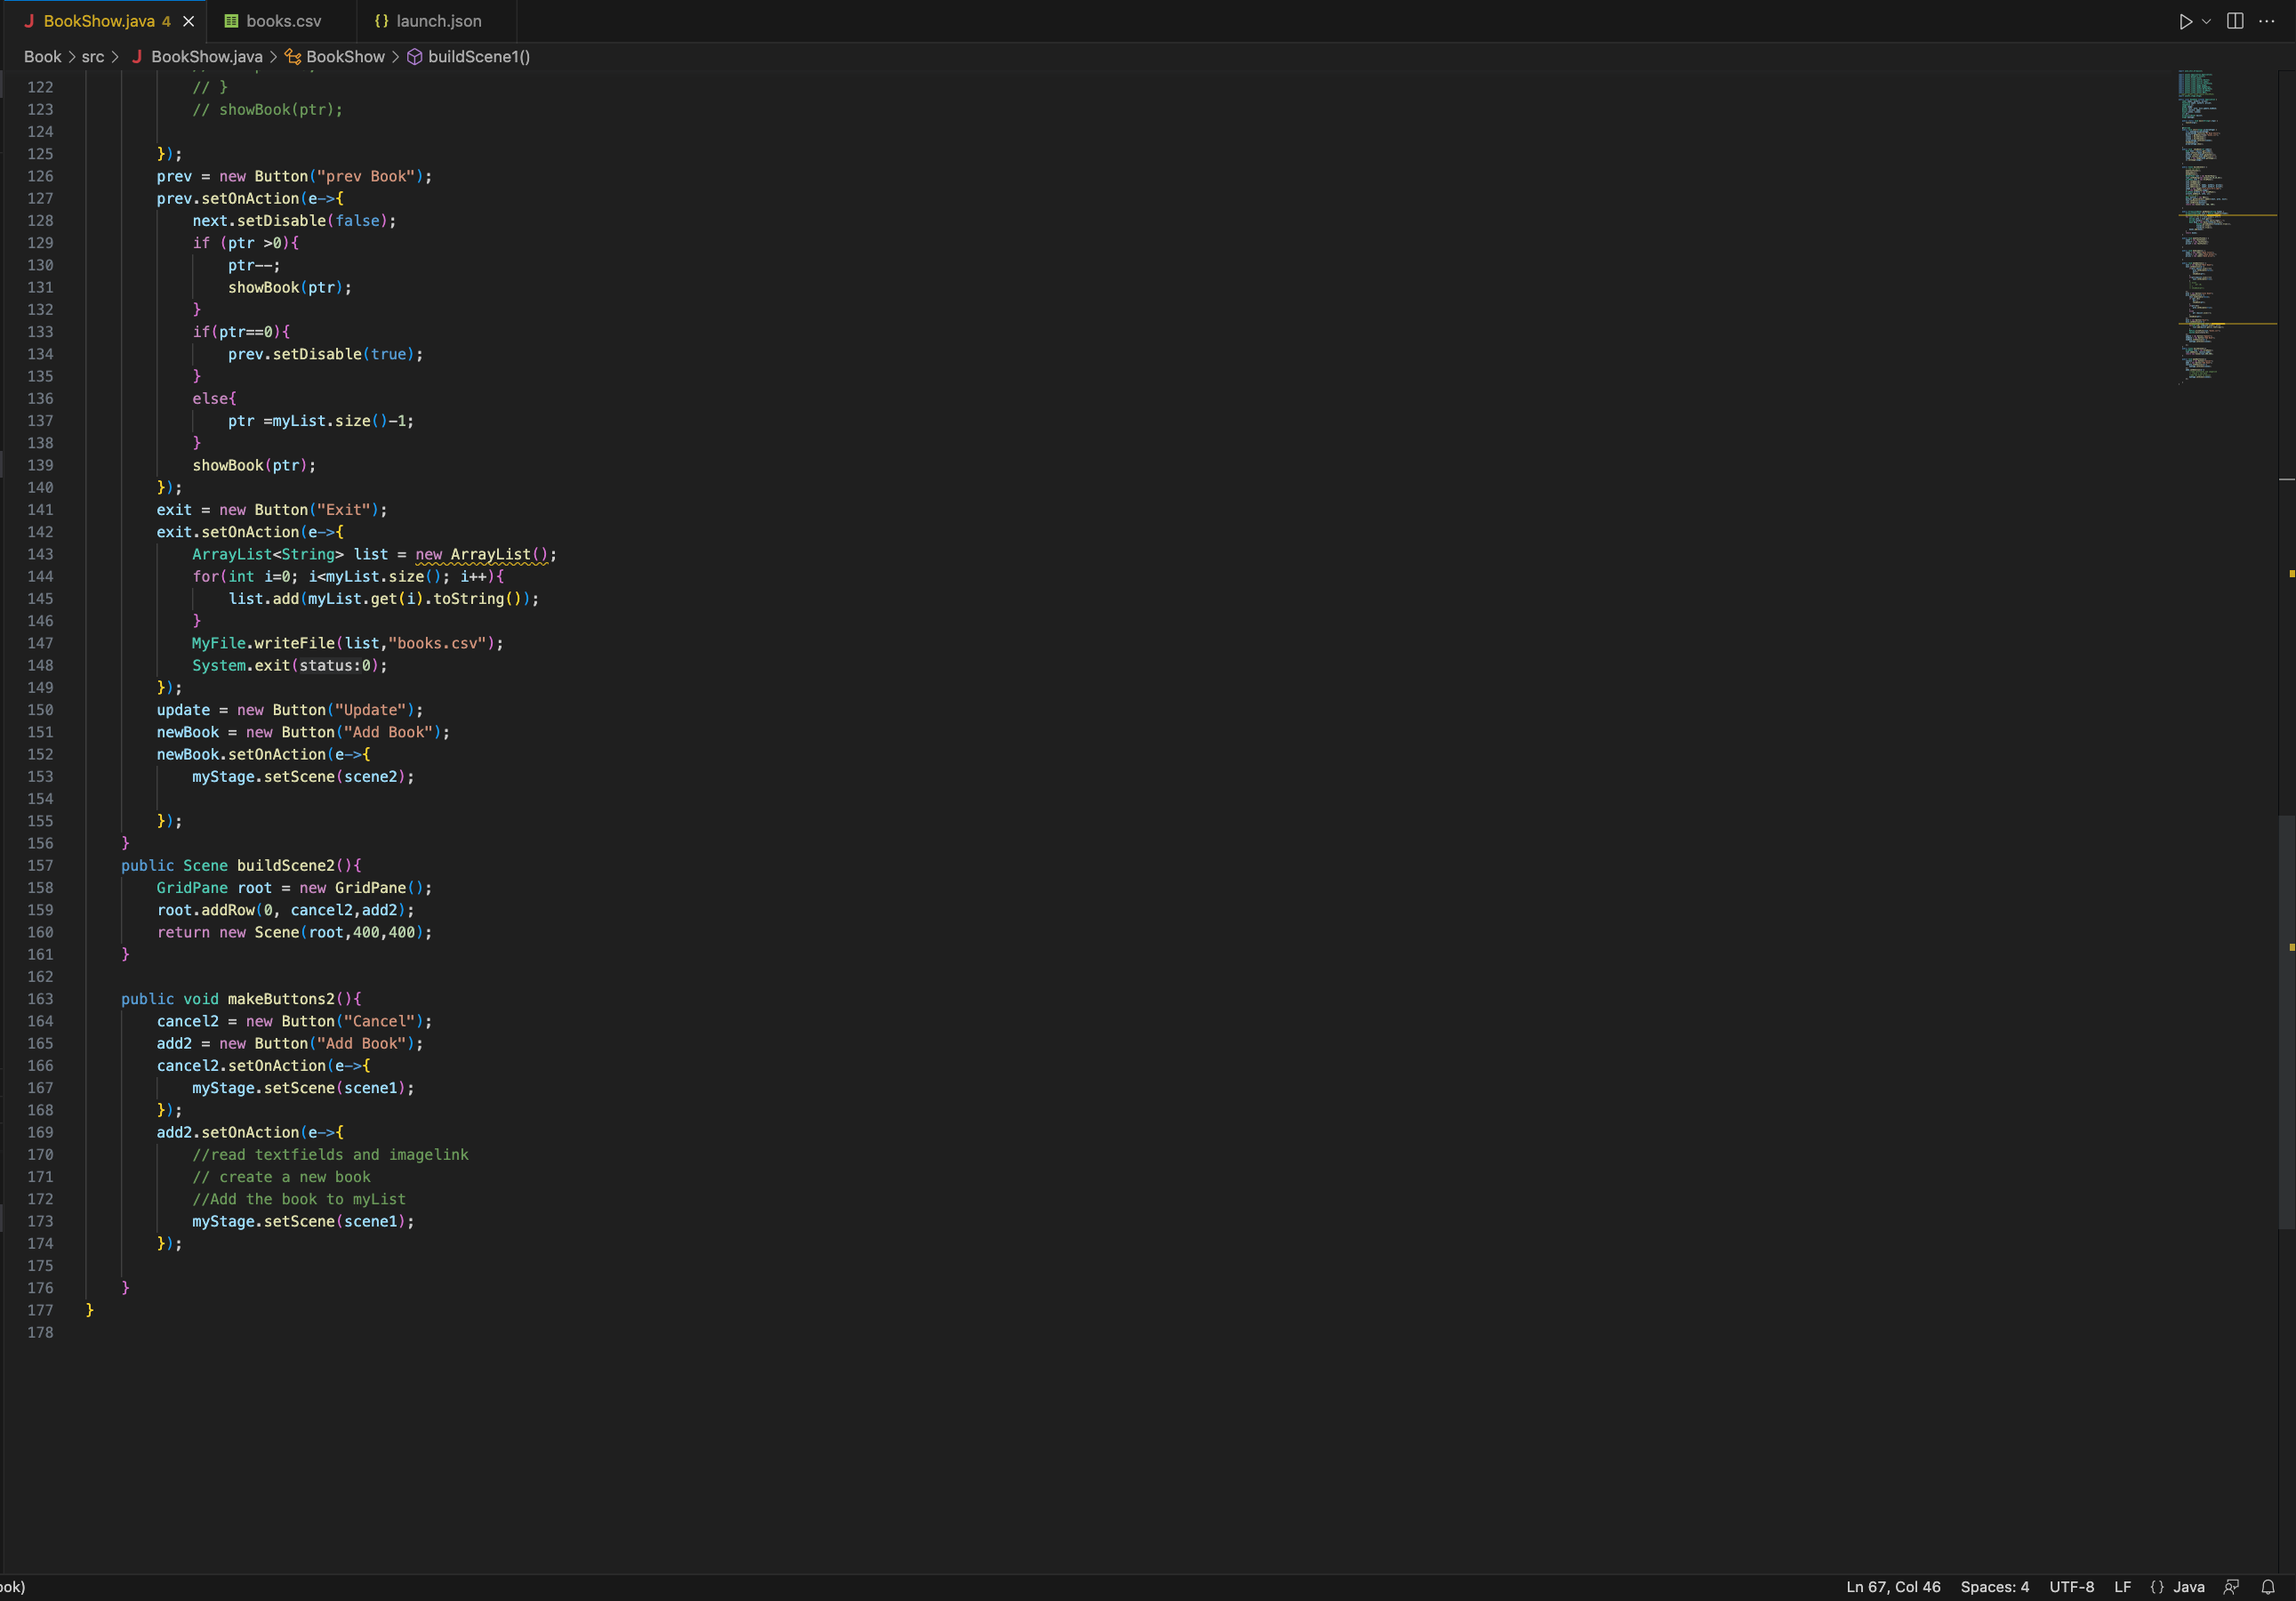Screen dimensions: 2296x1601
Task: Change the UTF-8 file encoding
Action: click(2071, 1587)
